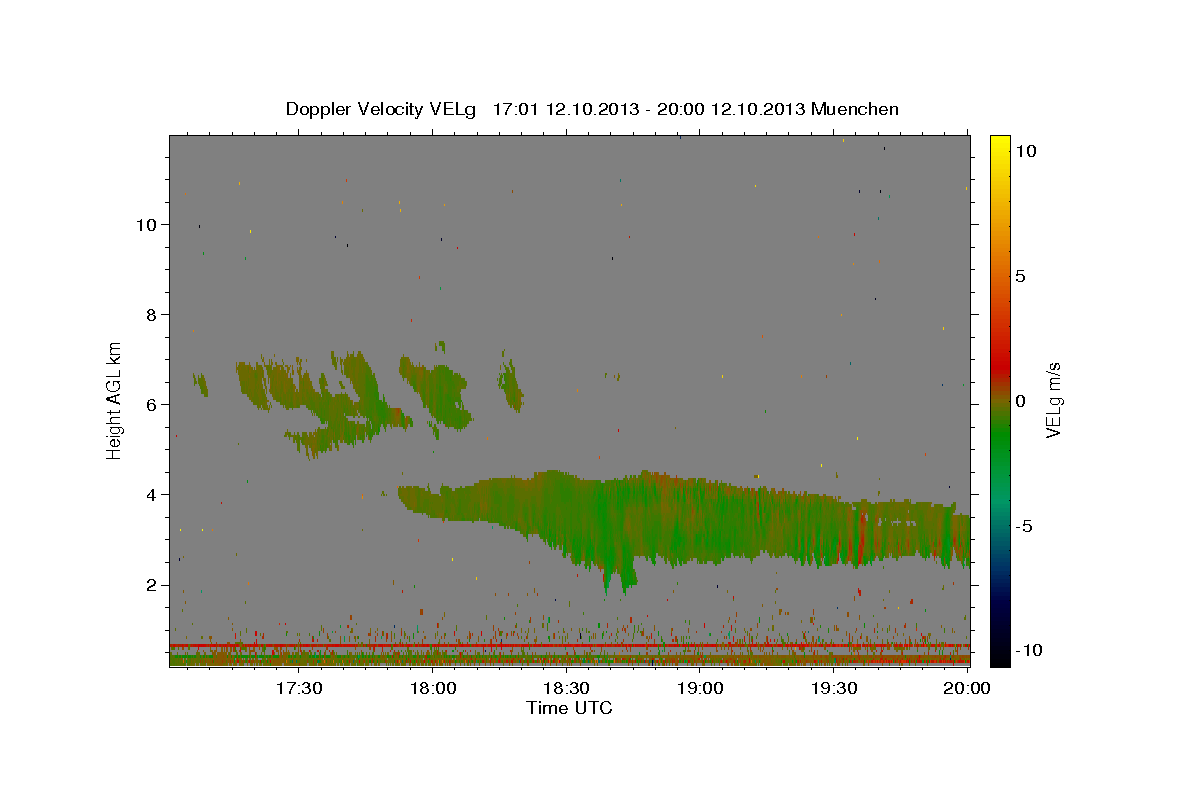1200x800 pixels.
Task: Pick the yellow top of the colorbar
Action: (x=999, y=145)
